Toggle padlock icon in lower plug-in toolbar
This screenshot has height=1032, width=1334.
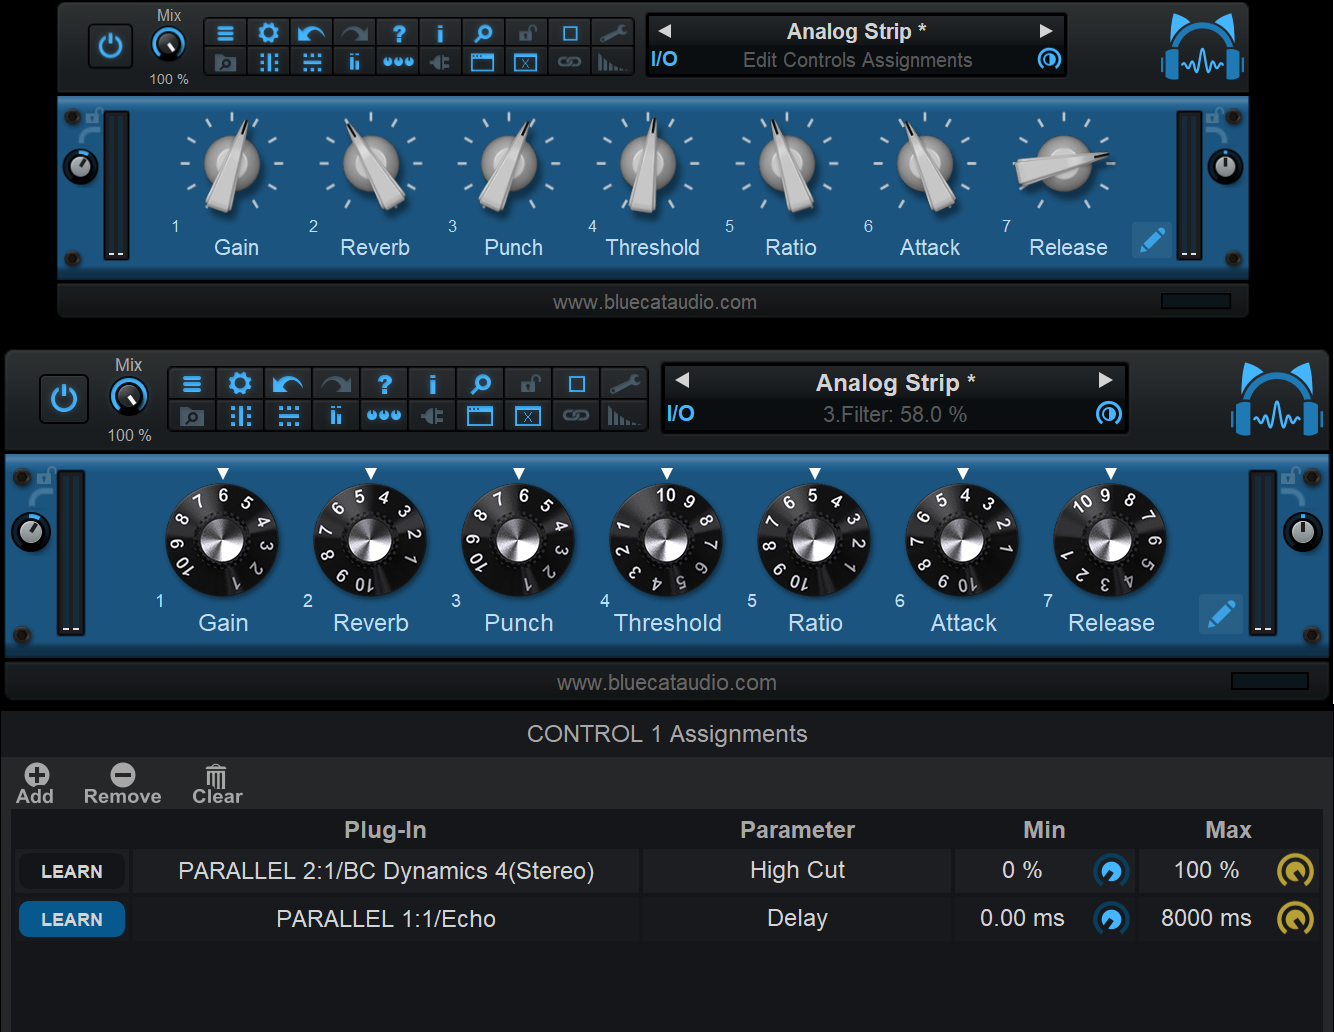(x=528, y=384)
